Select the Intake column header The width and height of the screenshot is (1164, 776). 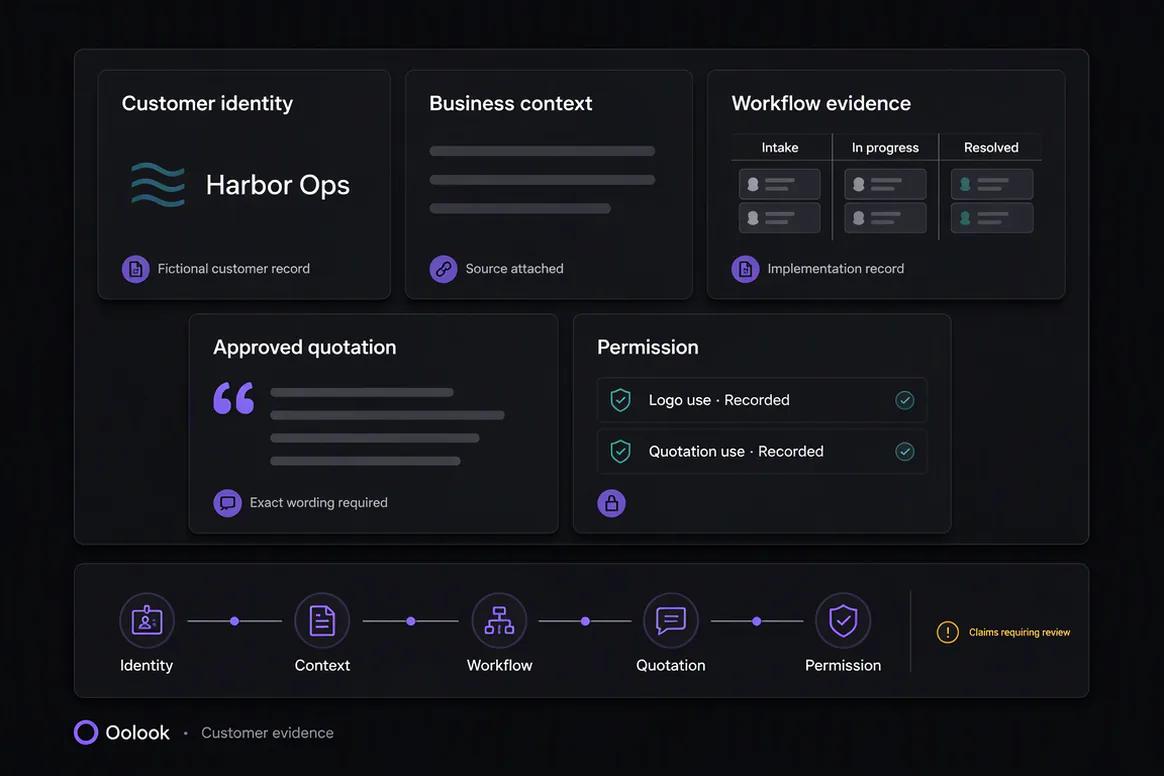[780, 147]
